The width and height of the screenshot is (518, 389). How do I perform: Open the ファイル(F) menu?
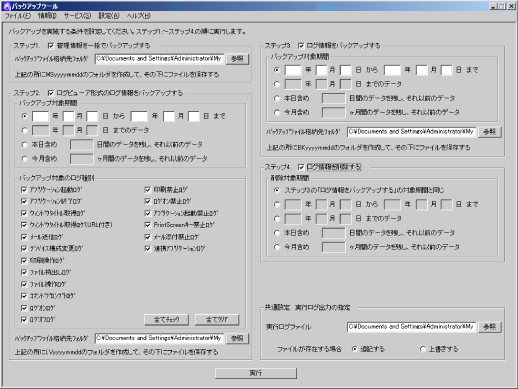pos(18,16)
